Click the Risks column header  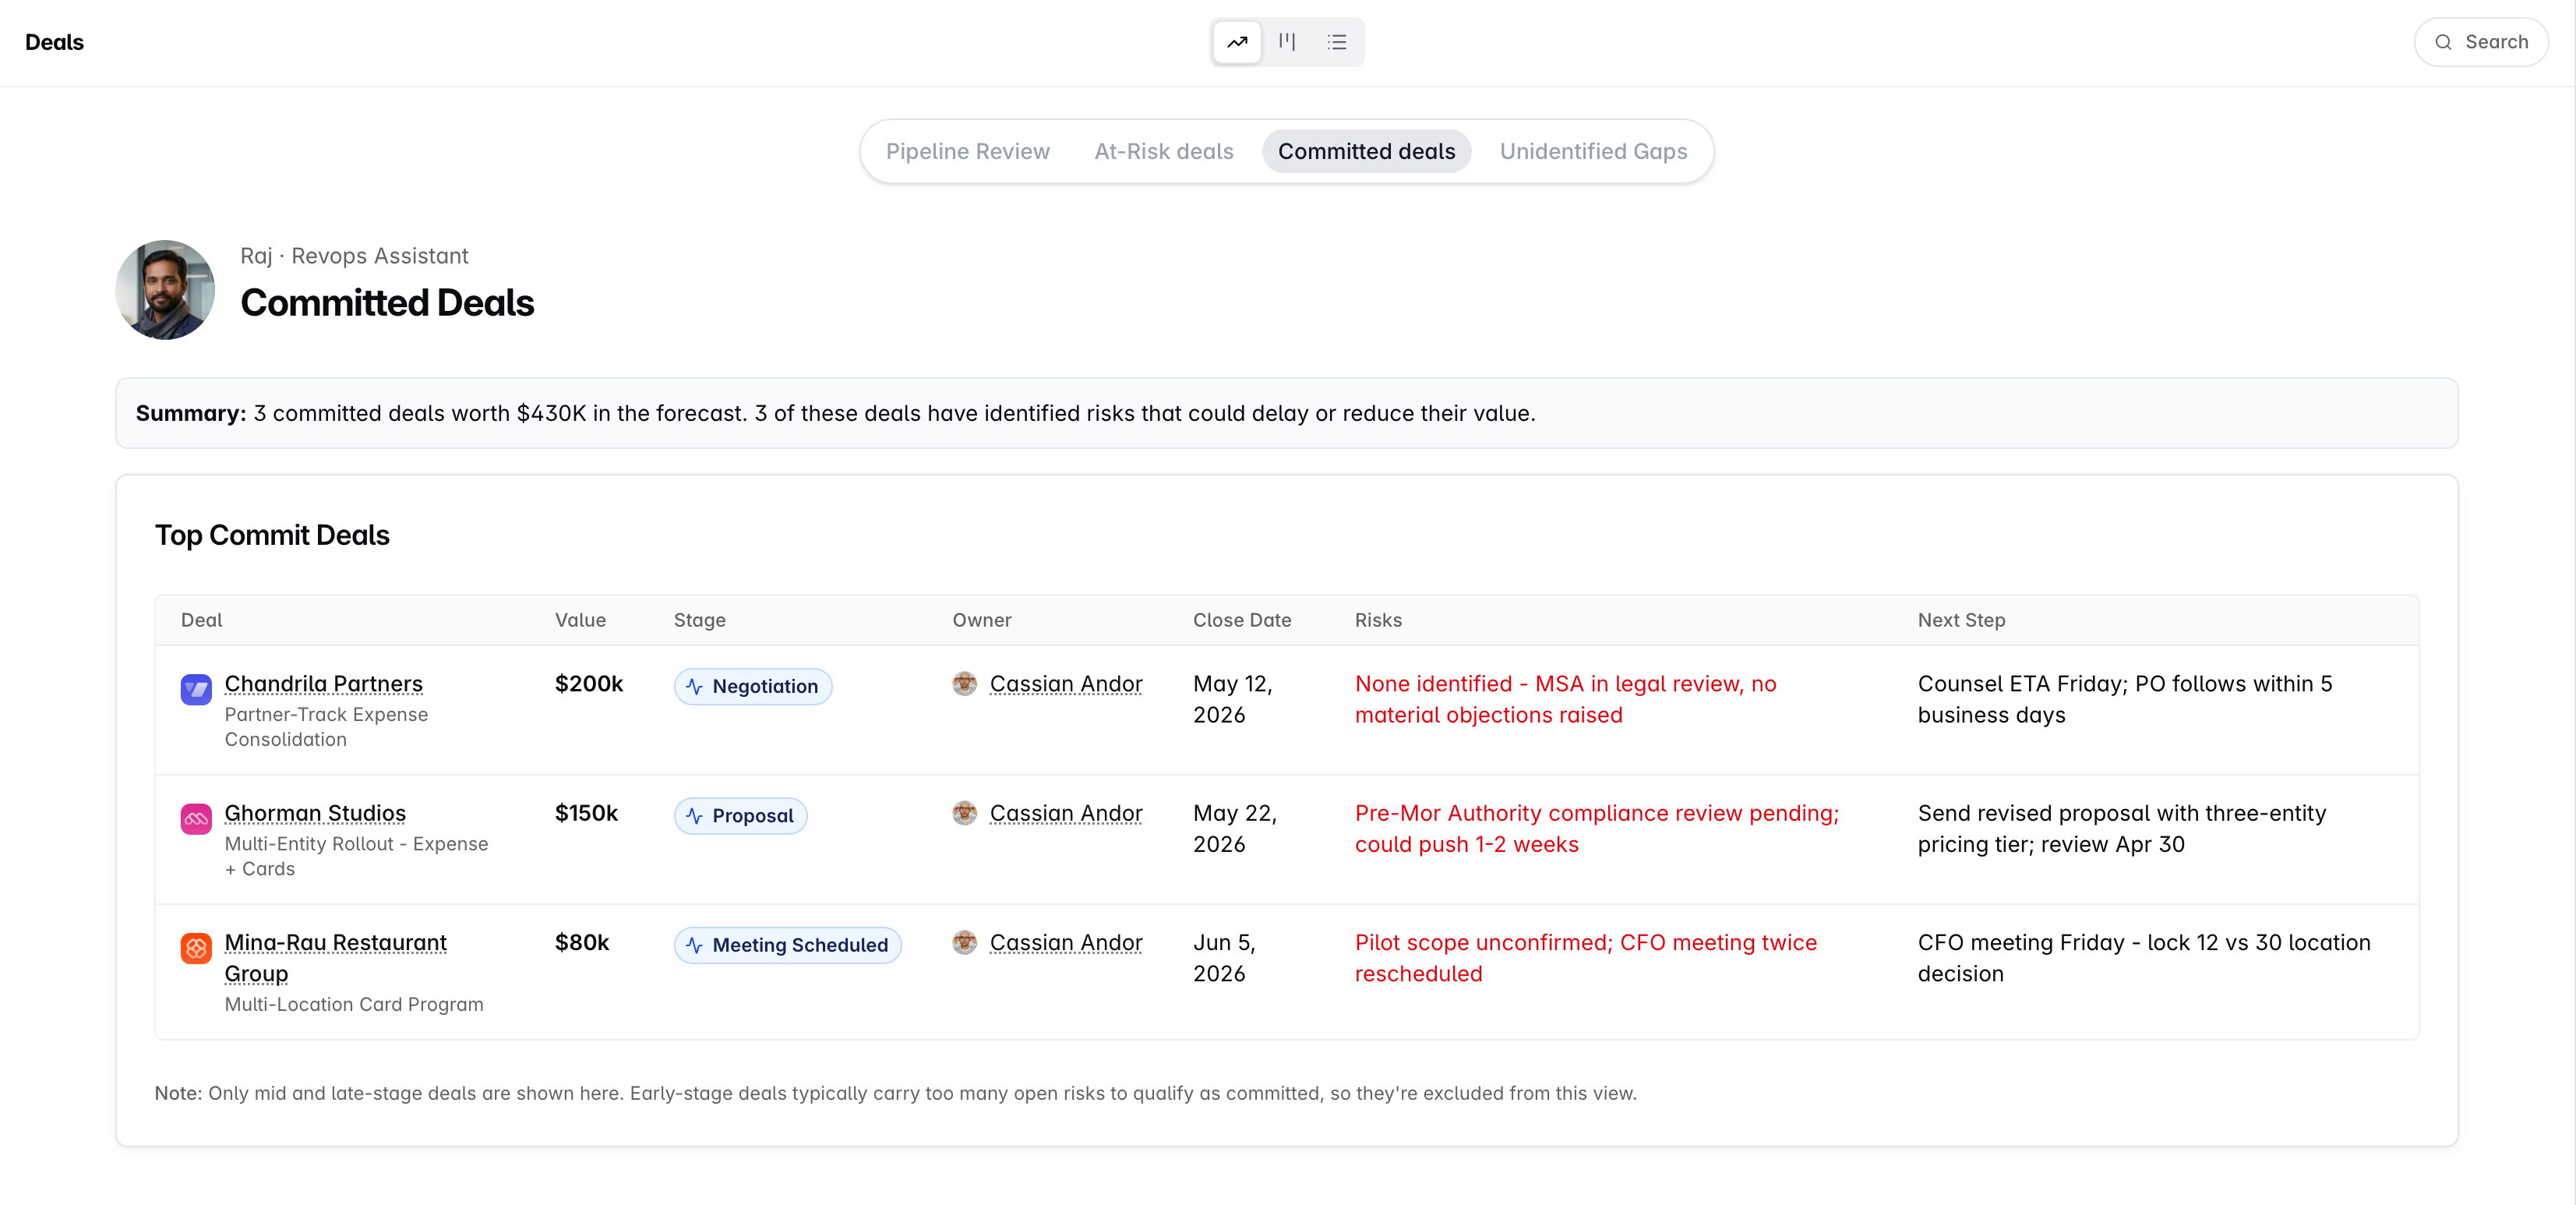[1378, 620]
